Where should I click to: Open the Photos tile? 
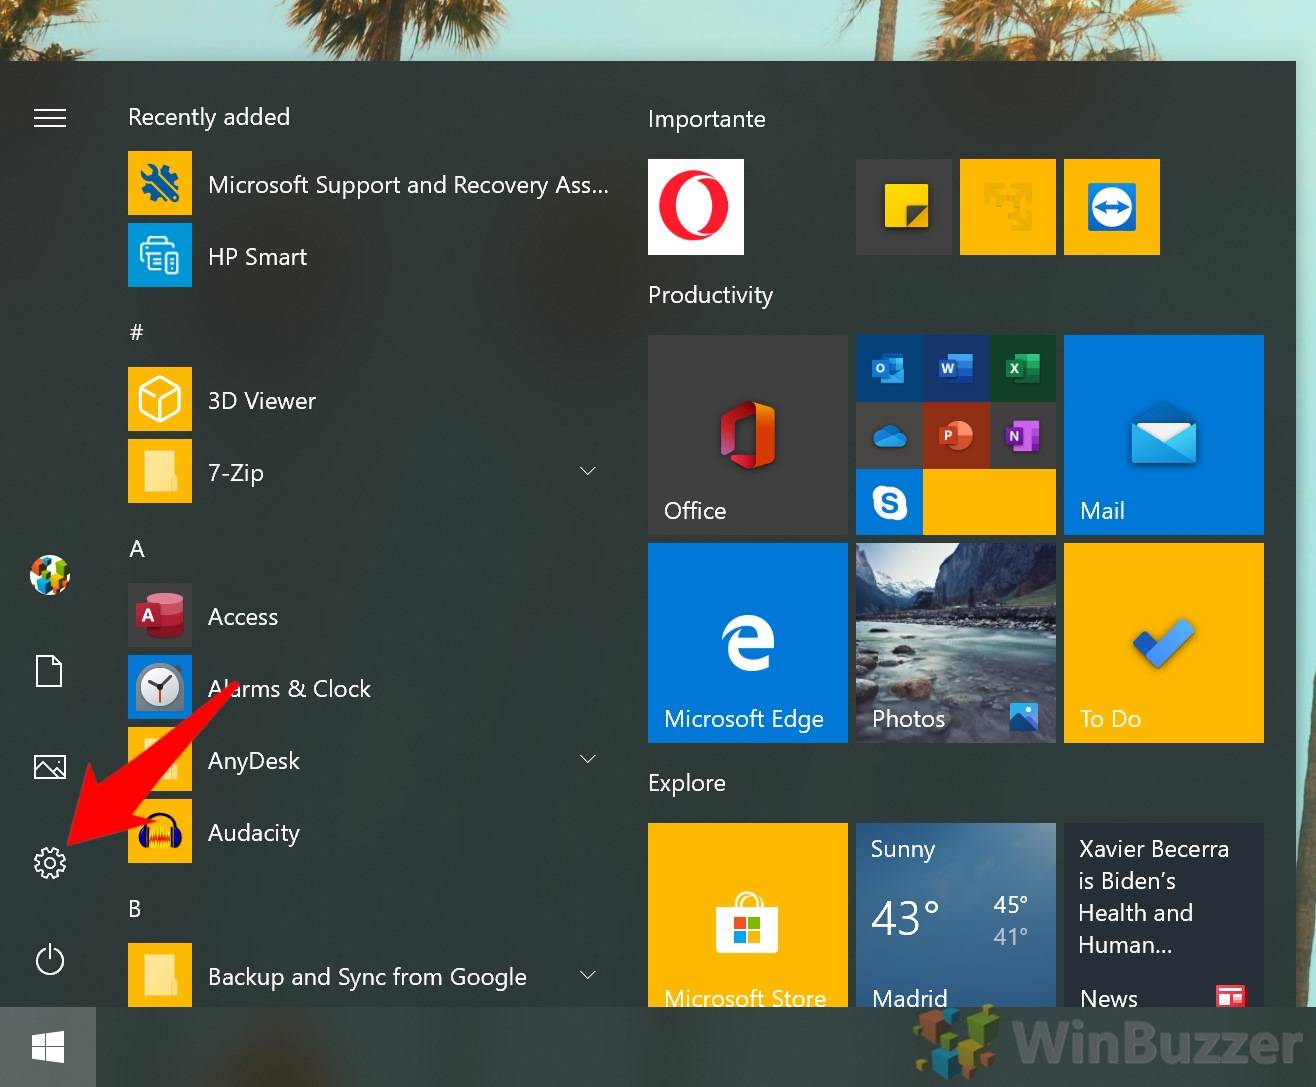[956, 643]
